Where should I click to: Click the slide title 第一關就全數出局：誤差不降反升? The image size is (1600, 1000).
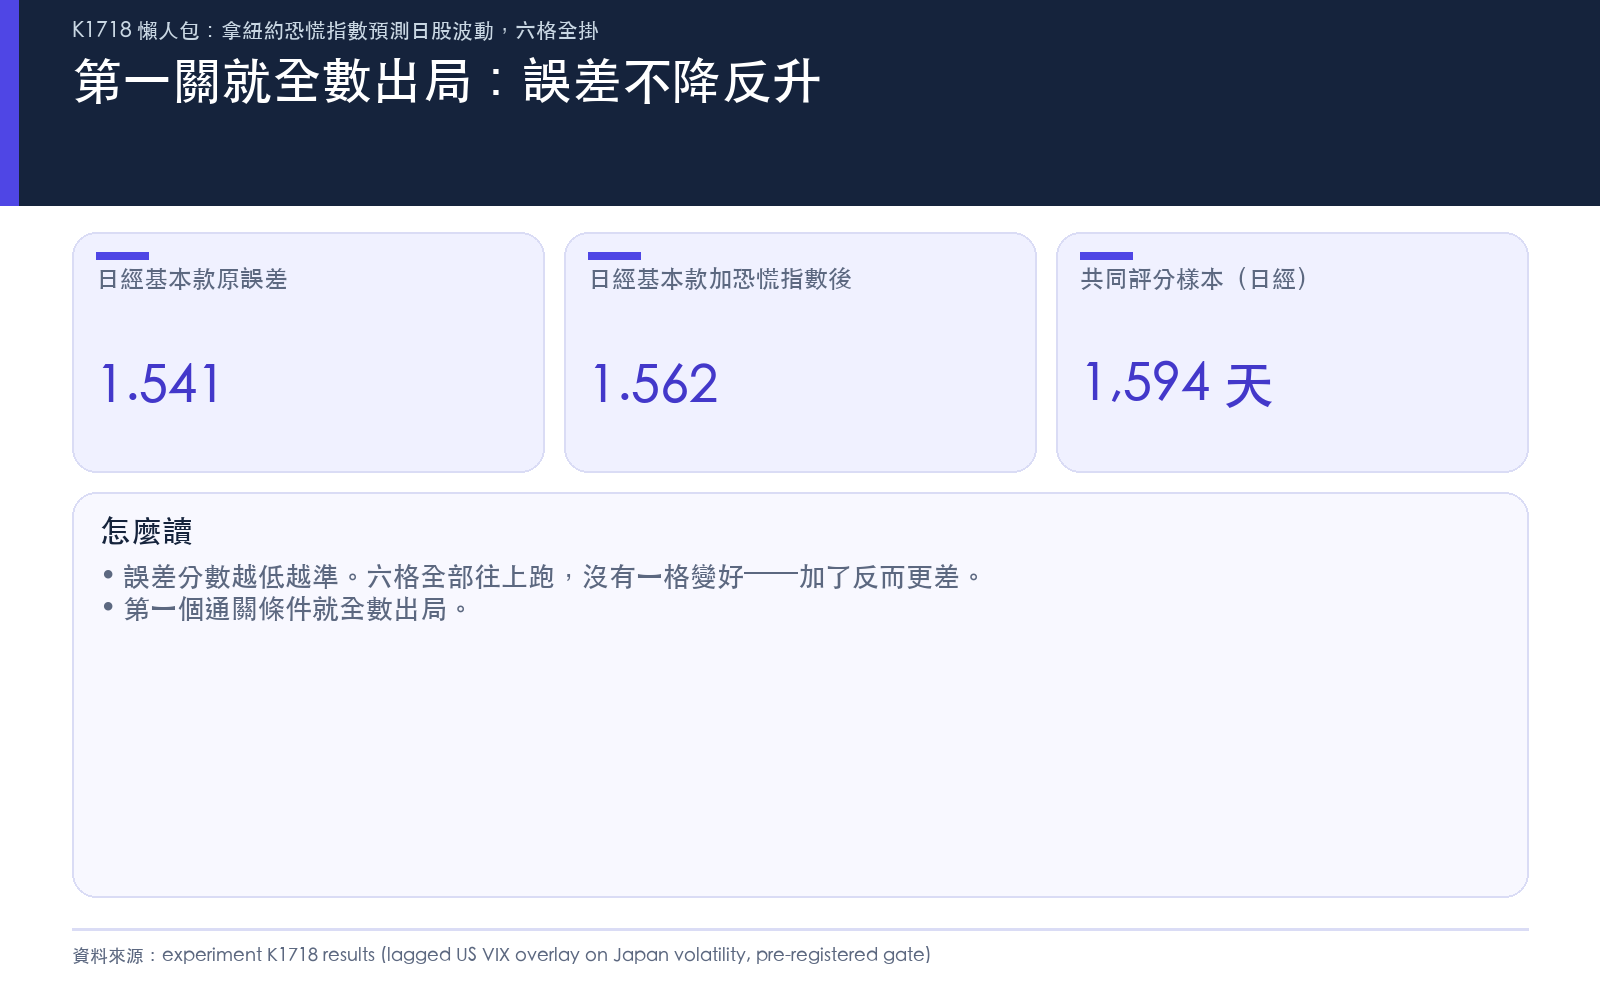(447, 82)
